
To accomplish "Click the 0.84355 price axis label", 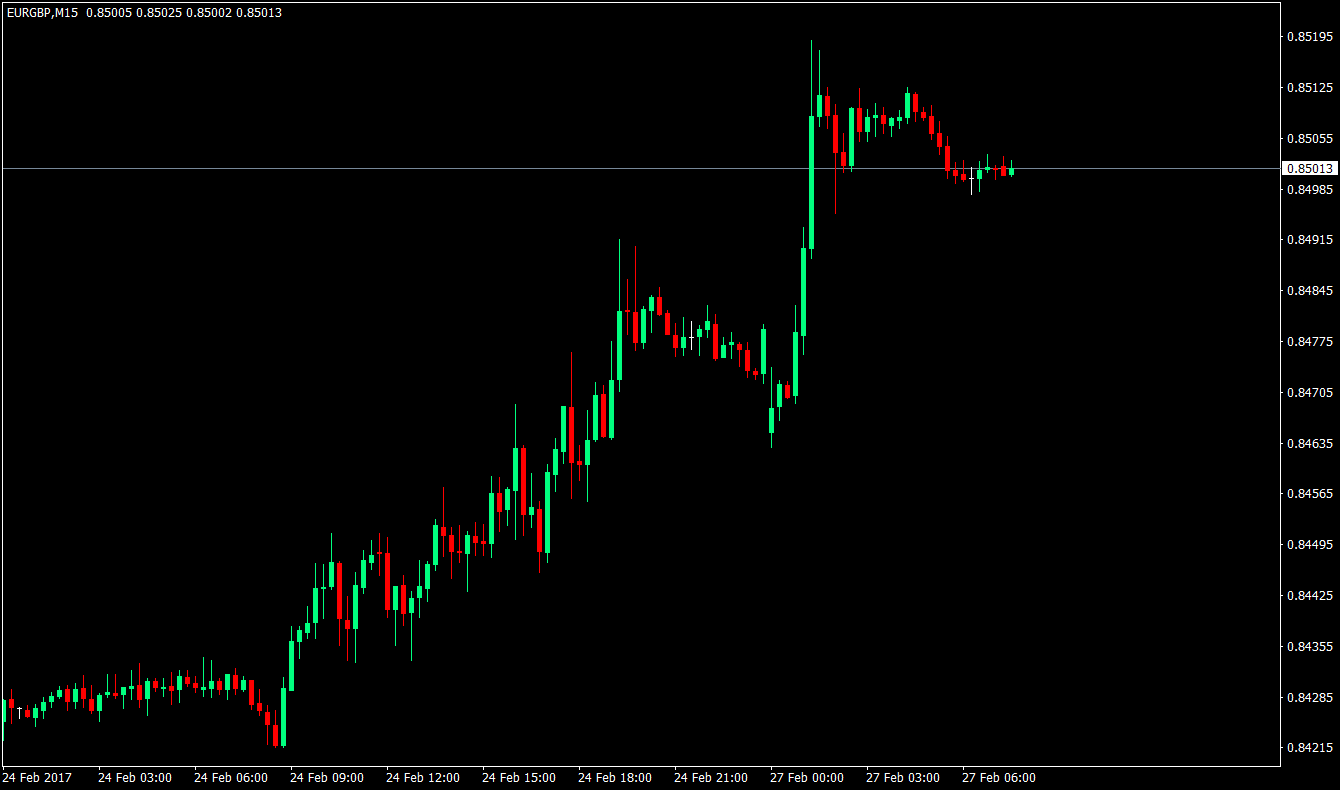I will pos(1310,647).
